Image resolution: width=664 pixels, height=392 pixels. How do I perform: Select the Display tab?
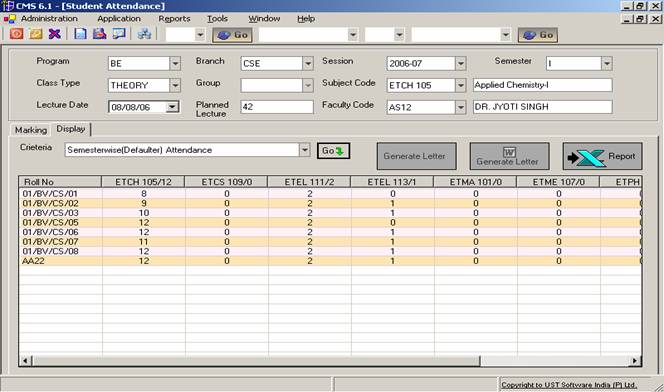(x=71, y=129)
